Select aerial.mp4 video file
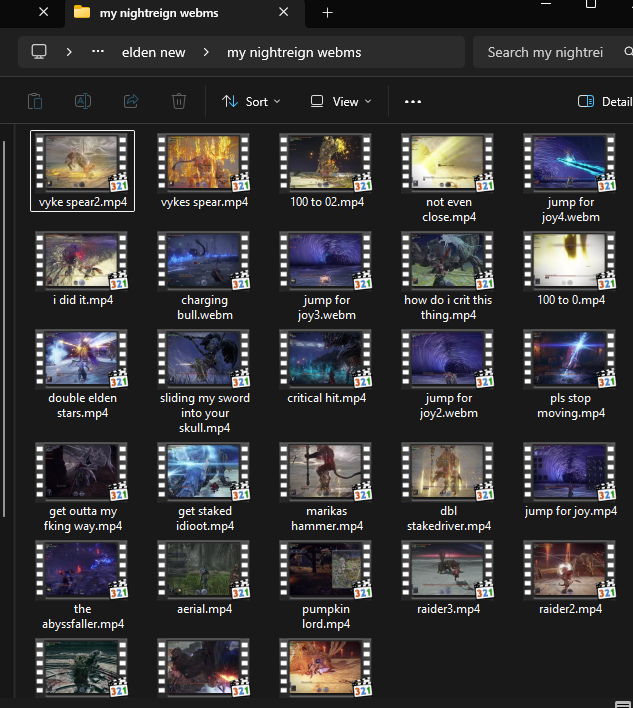The height and width of the screenshot is (708, 633). [x=204, y=578]
